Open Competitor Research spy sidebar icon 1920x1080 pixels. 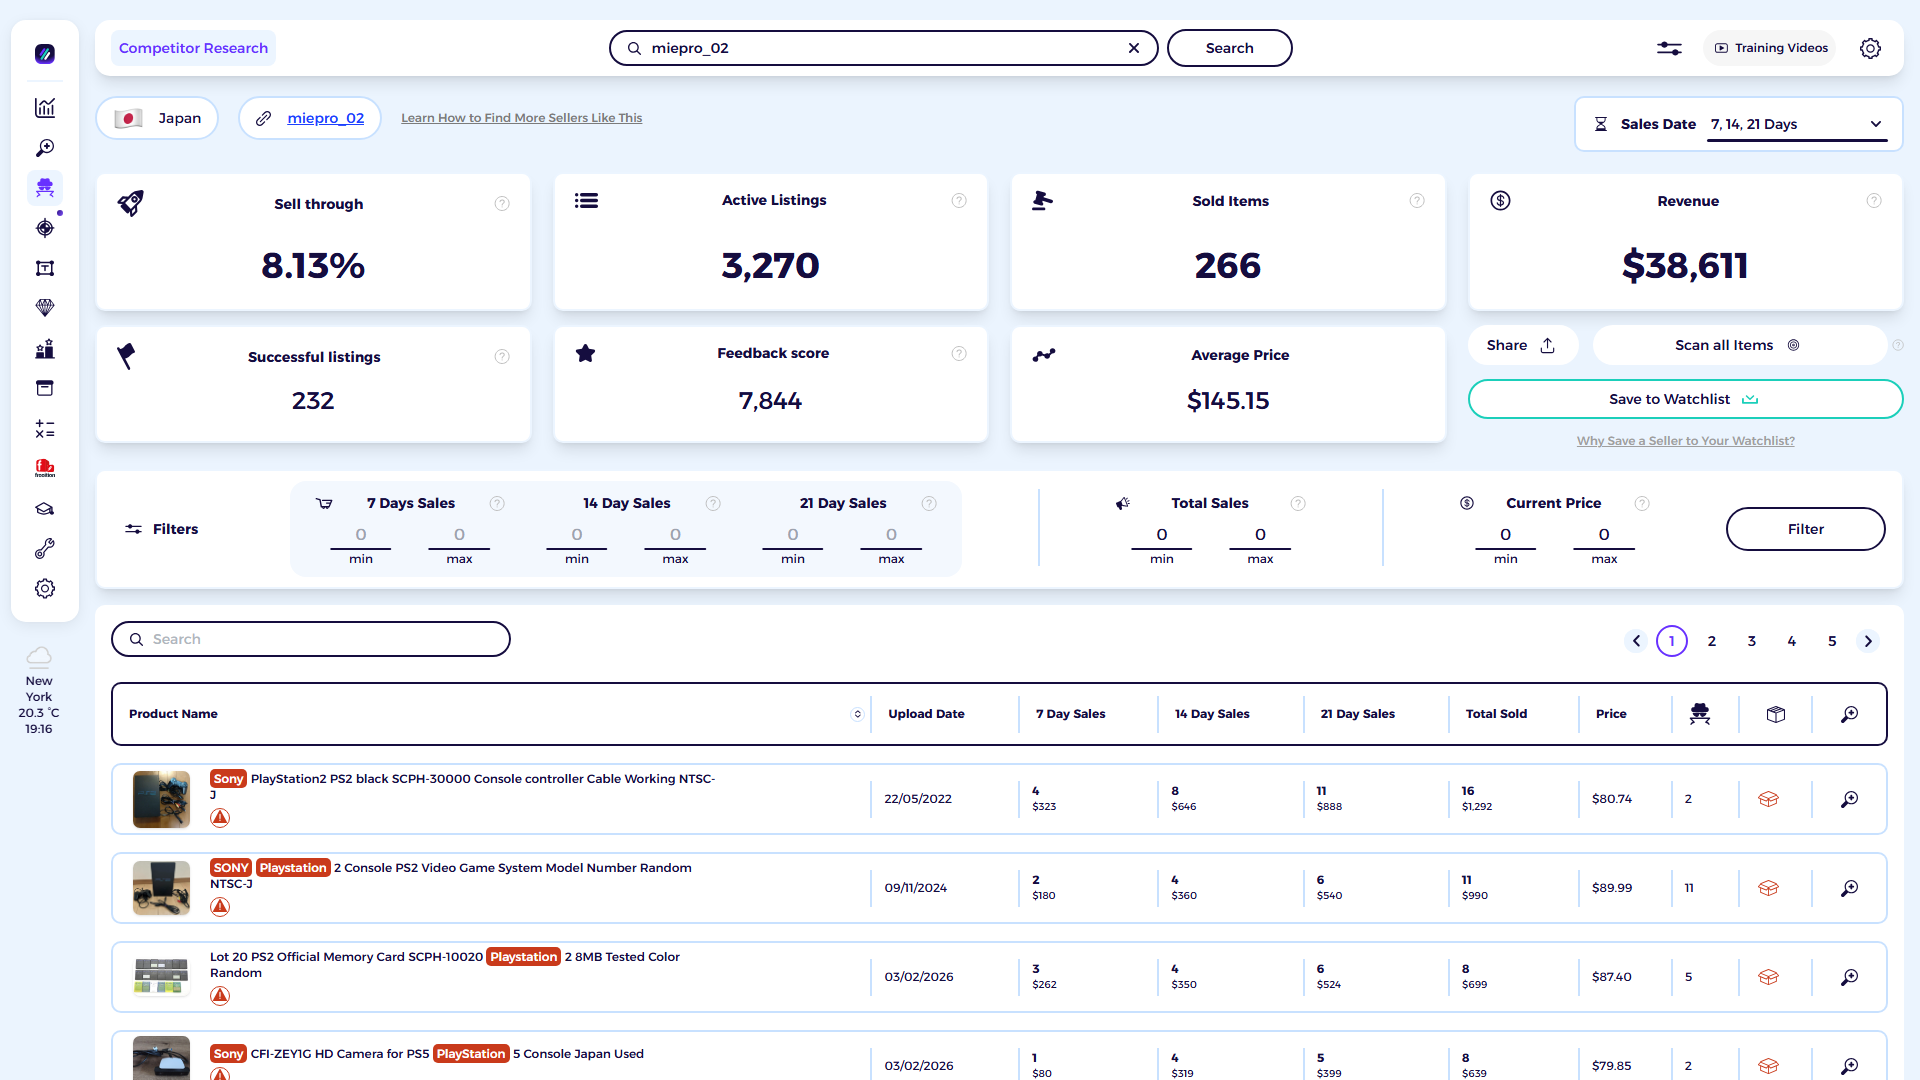(x=45, y=188)
